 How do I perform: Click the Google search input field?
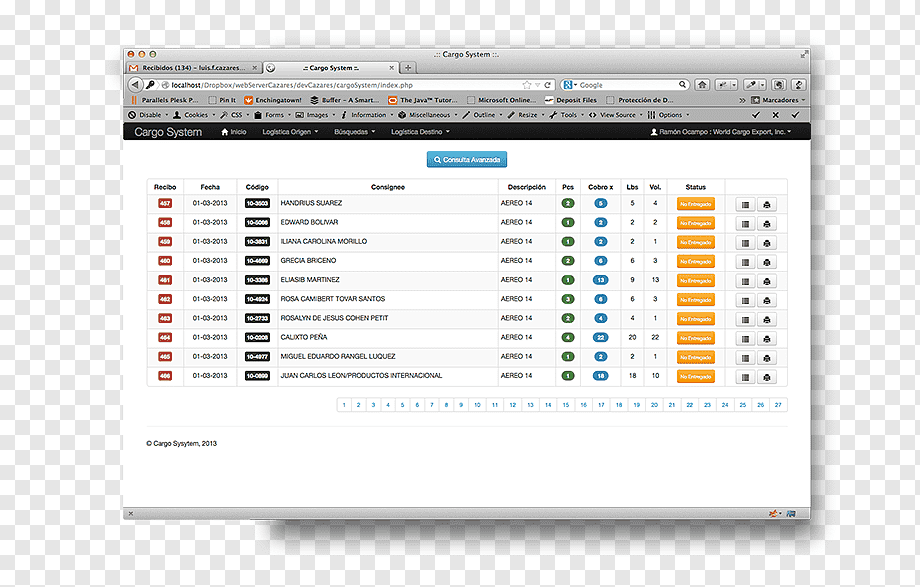click(627, 85)
